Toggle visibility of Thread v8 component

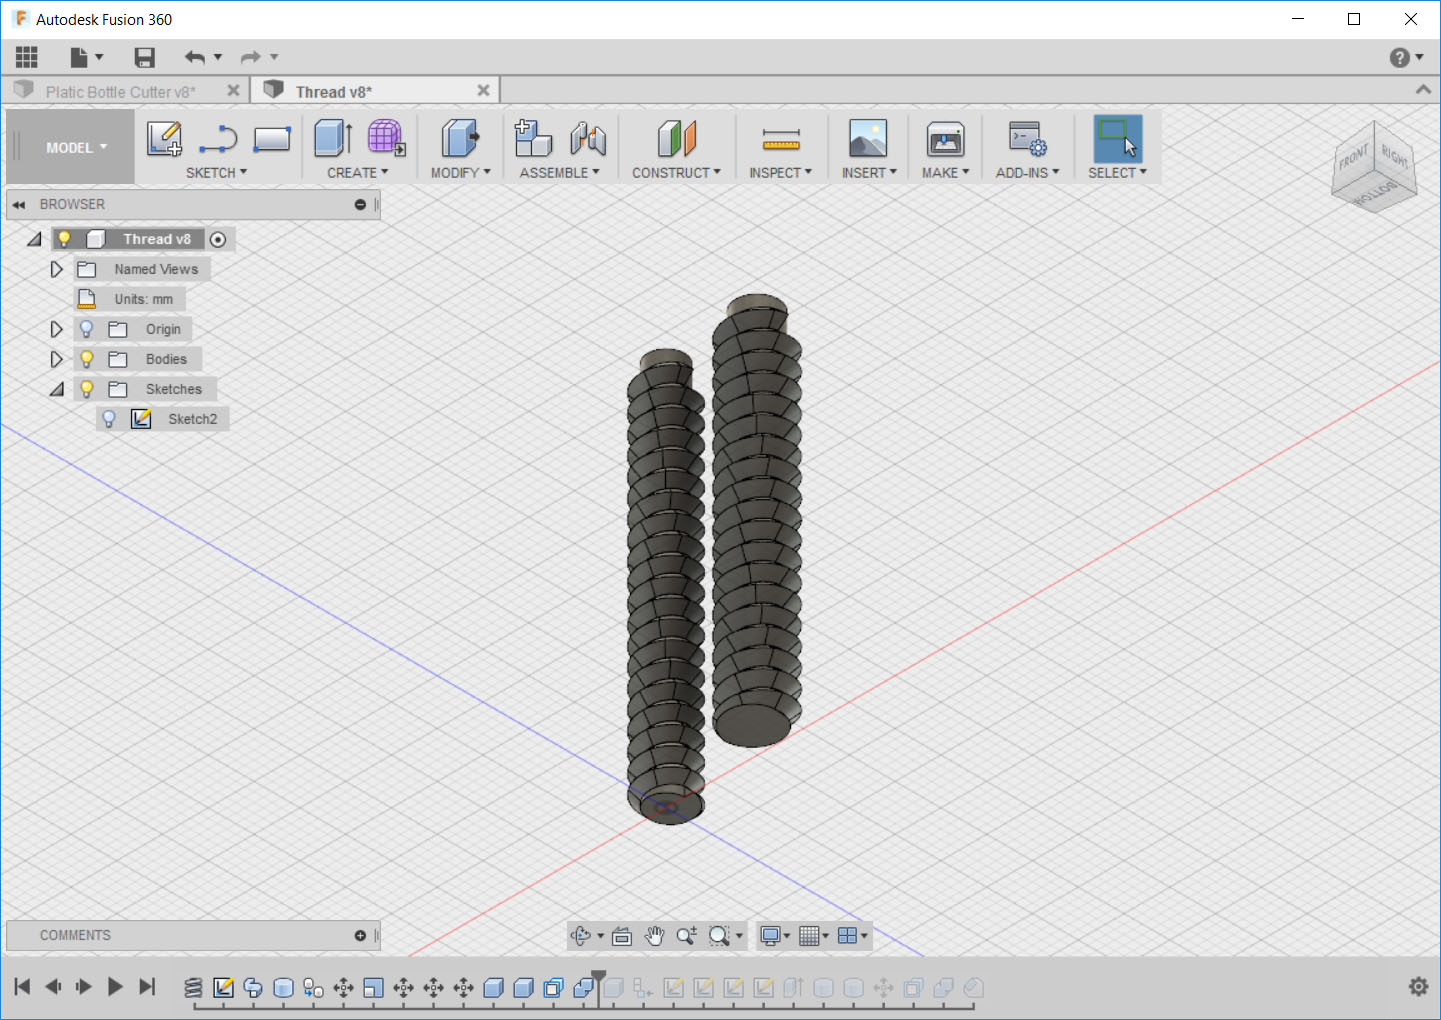tap(64, 239)
